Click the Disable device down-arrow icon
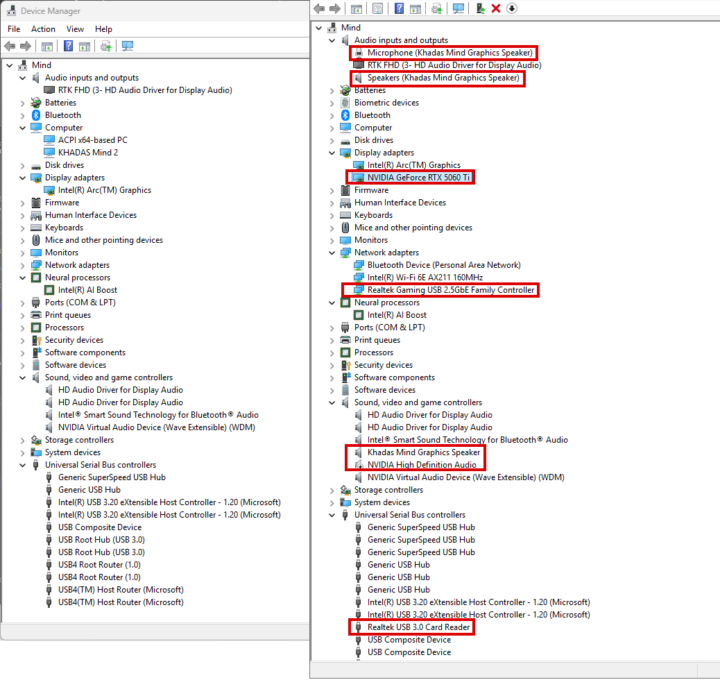This screenshot has width=720, height=680. pyautogui.click(x=512, y=8)
